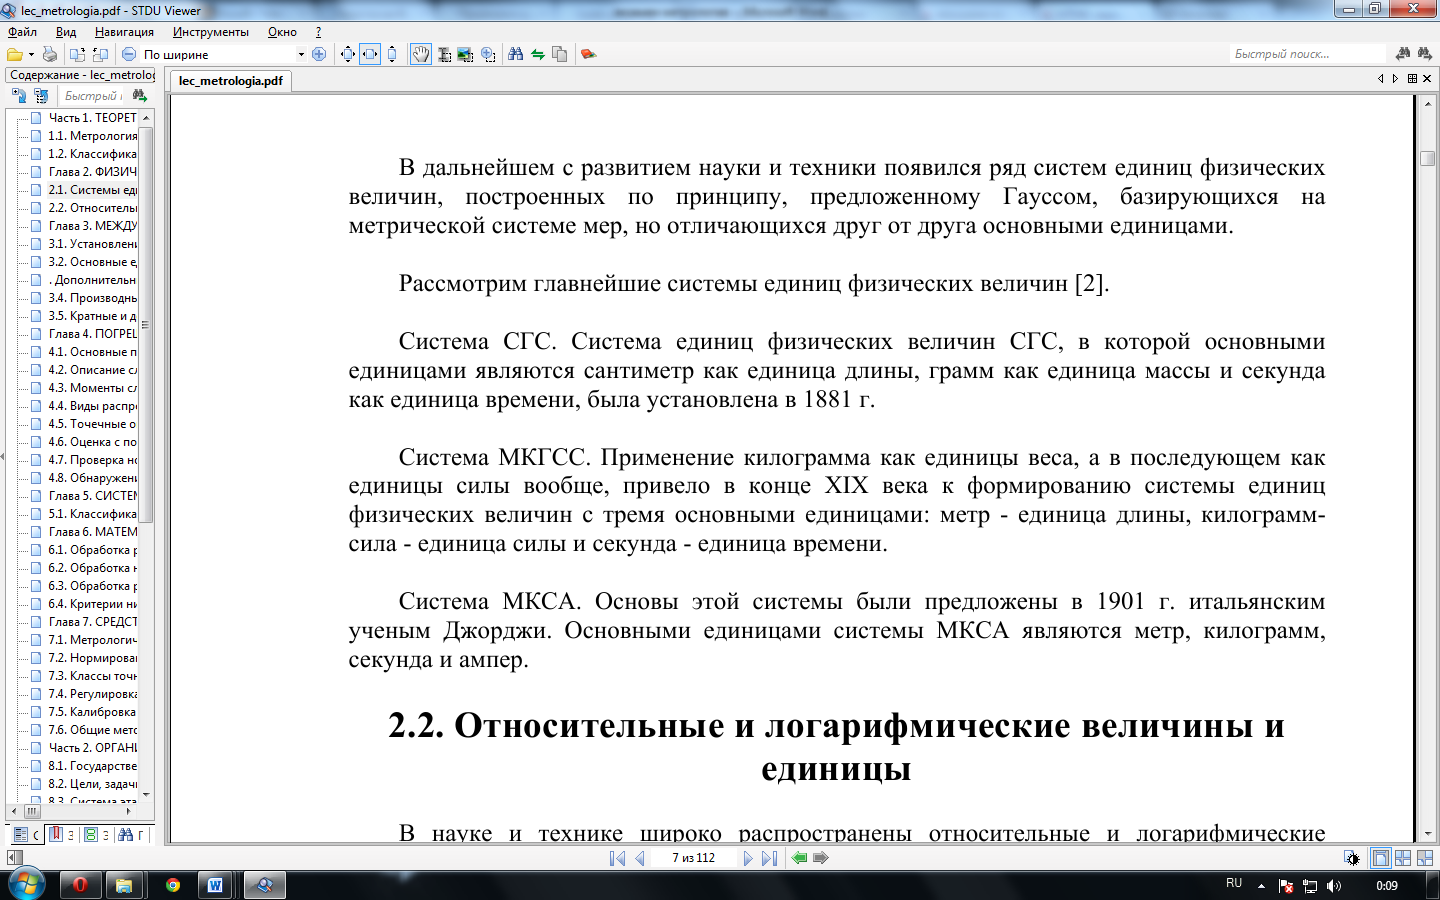Expand the recent files dropdown arrow beside Open
This screenshot has width=1440, height=900.
(x=31, y=54)
